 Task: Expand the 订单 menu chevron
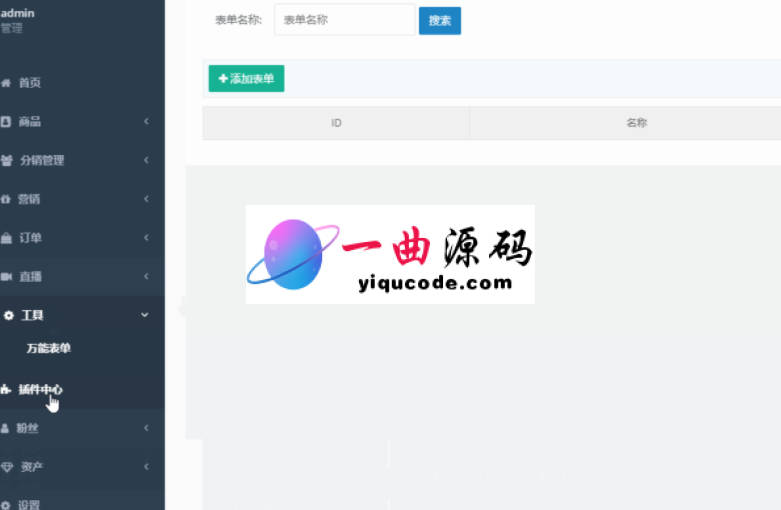click(x=146, y=237)
